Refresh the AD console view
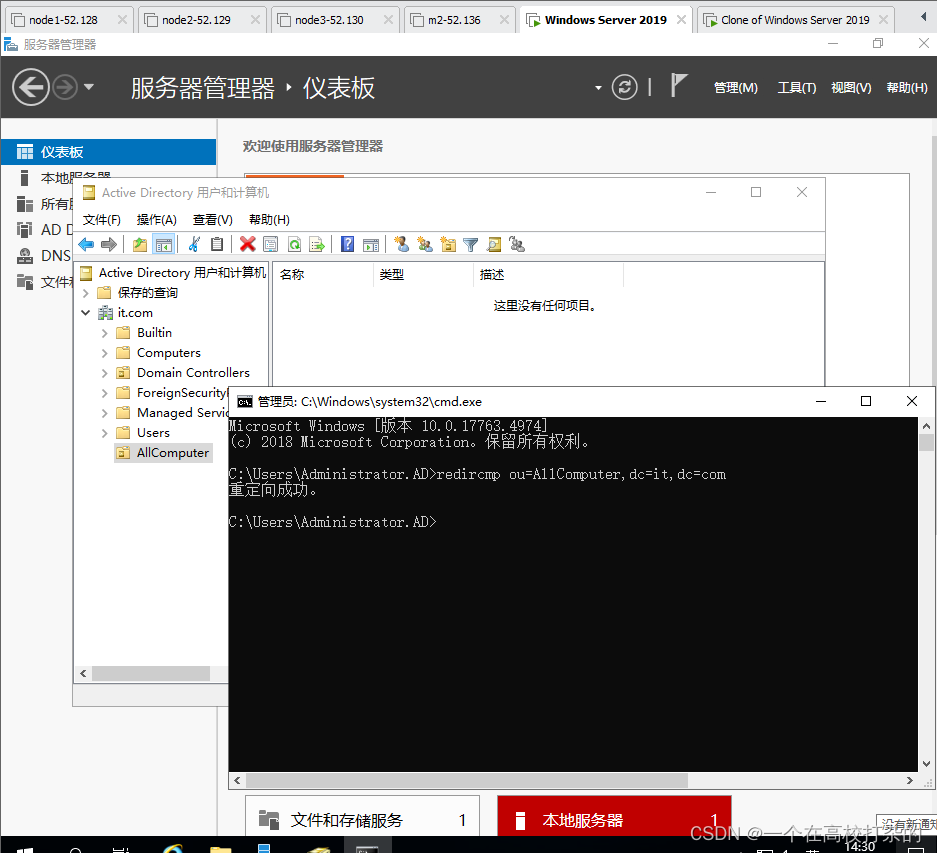 pyautogui.click(x=295, y=244)
